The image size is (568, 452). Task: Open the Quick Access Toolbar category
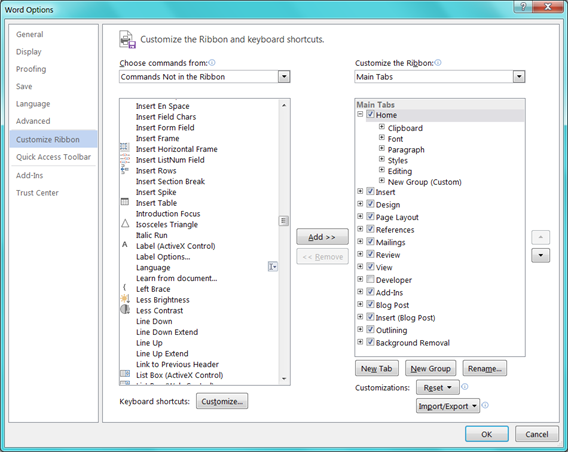pyautogui.click(x=53, y=157)
